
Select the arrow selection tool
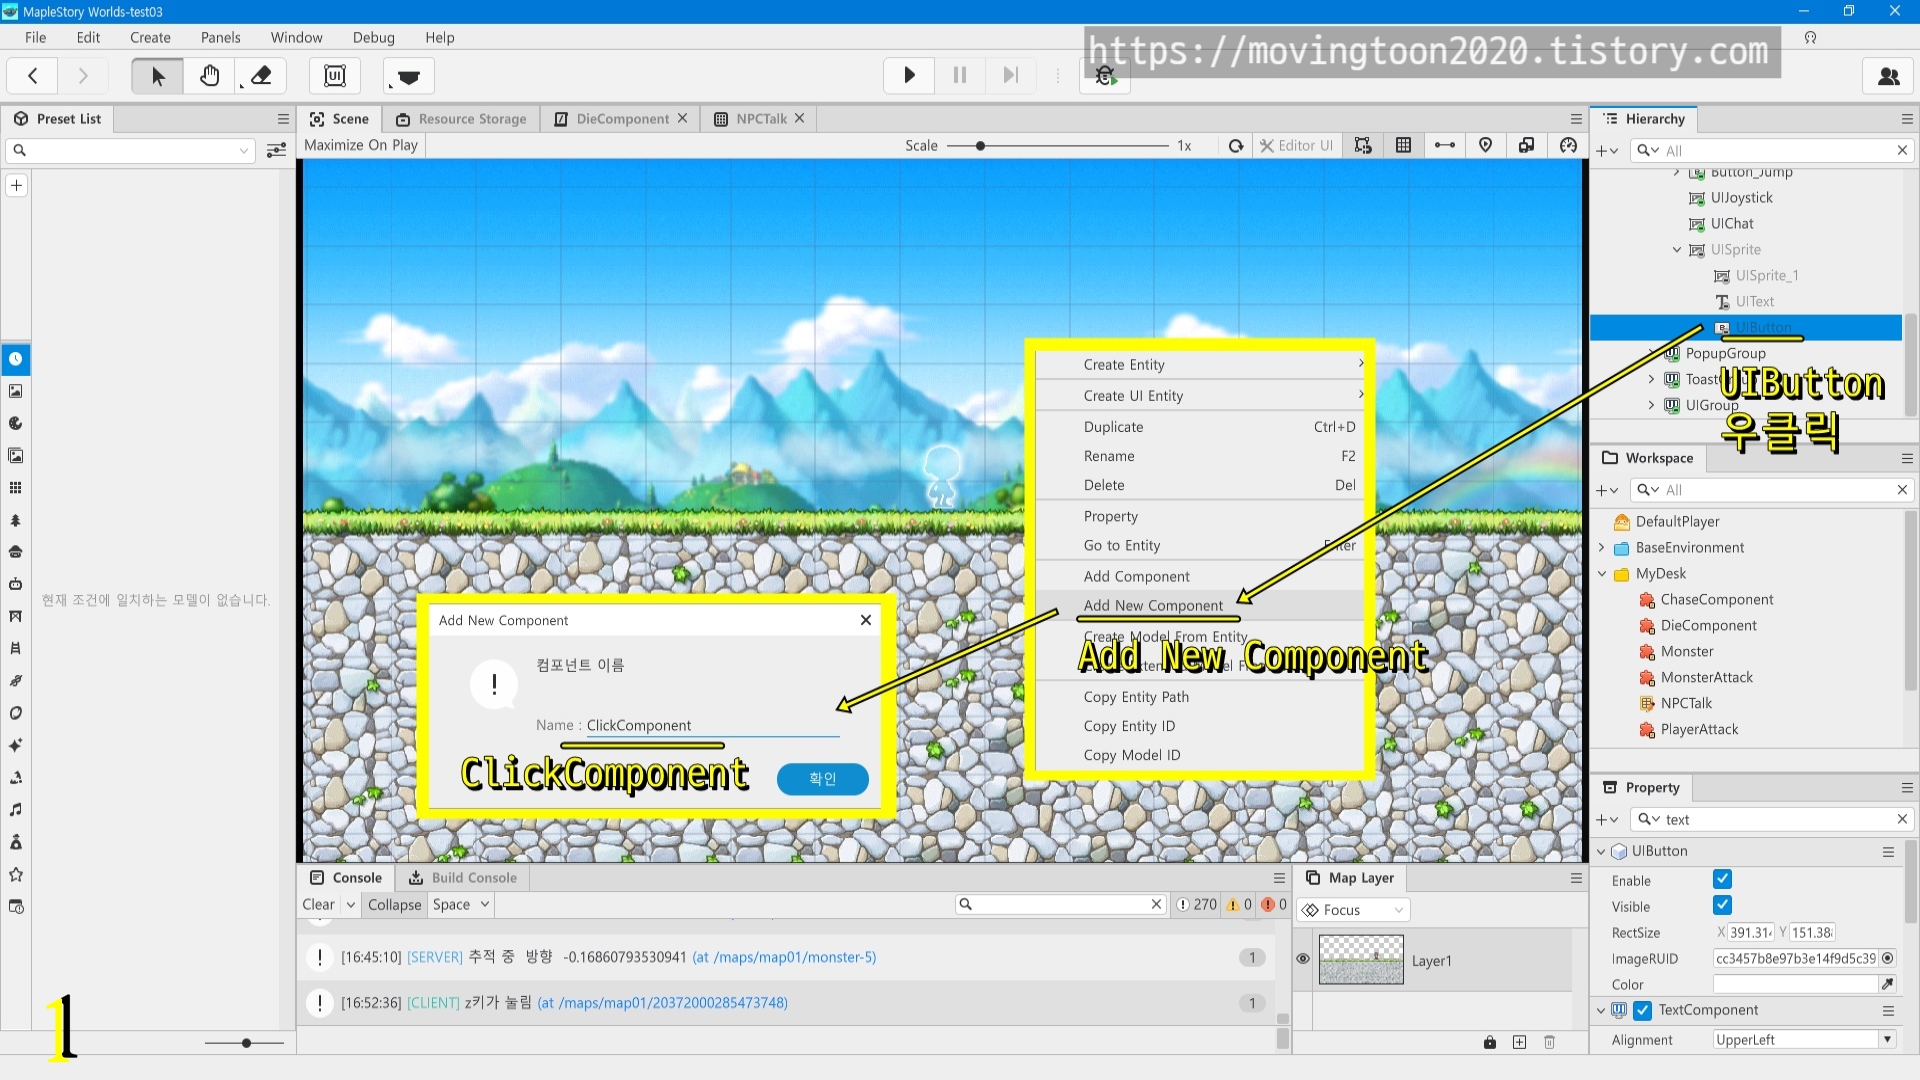click(x=158, y=76)
